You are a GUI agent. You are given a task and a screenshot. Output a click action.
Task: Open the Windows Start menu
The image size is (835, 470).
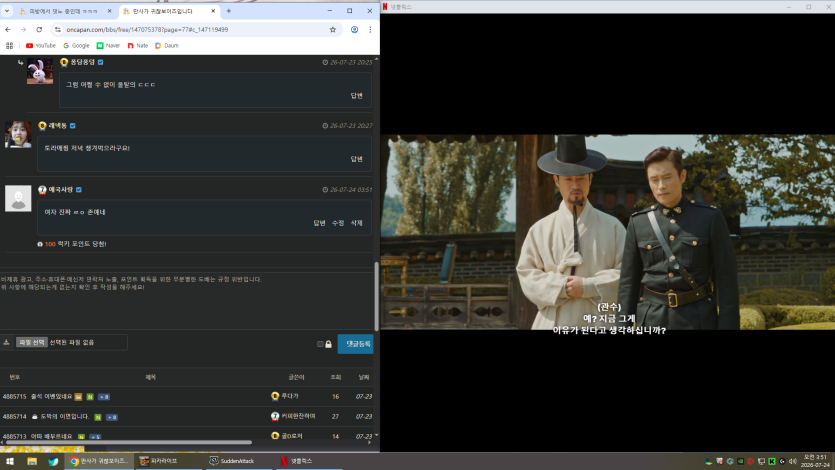[x=10, y=461]
